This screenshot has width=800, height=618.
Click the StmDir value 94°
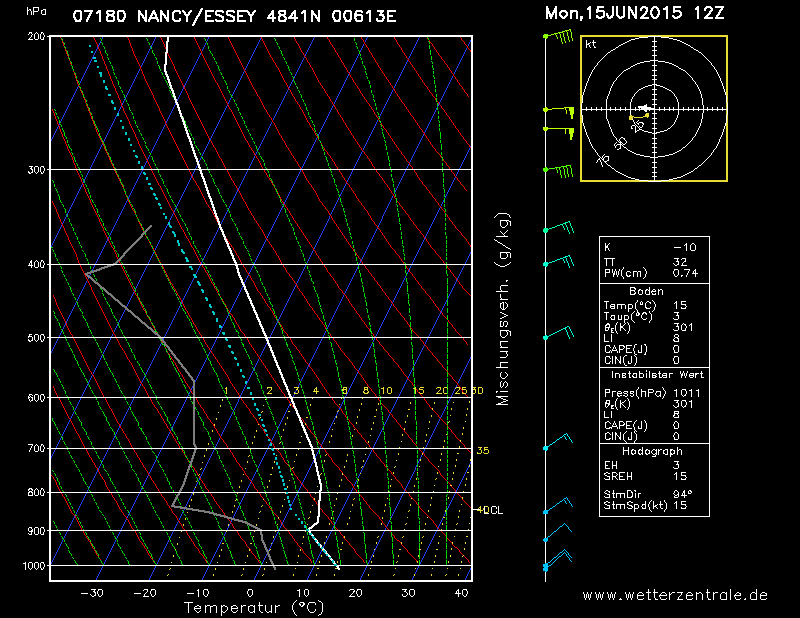[682, 494]
